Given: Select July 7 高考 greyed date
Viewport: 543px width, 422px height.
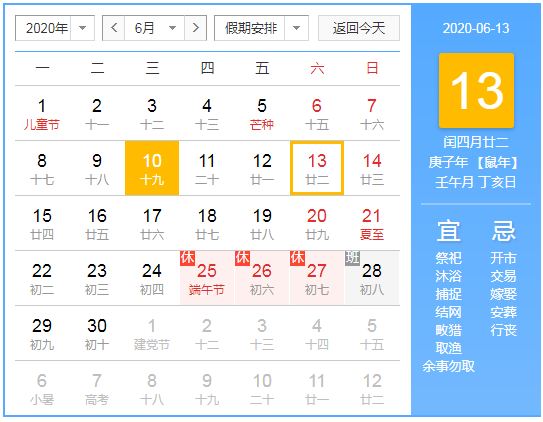Looking at the screenshot, I should tap(97, 388).
